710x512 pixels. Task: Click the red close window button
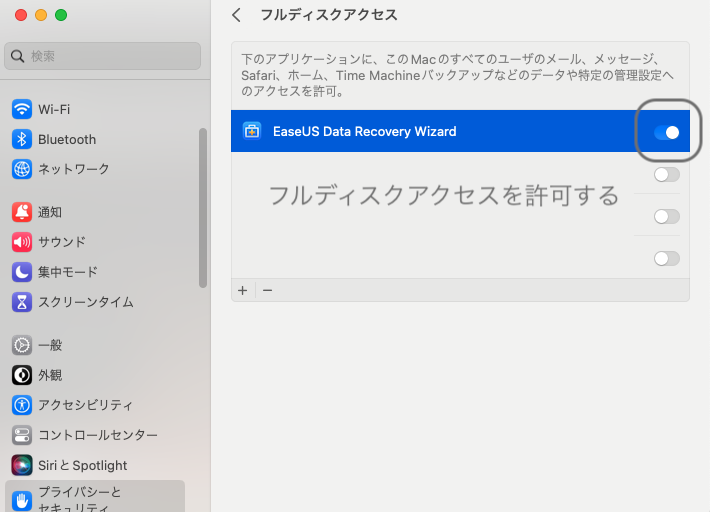tap(21, 15)
